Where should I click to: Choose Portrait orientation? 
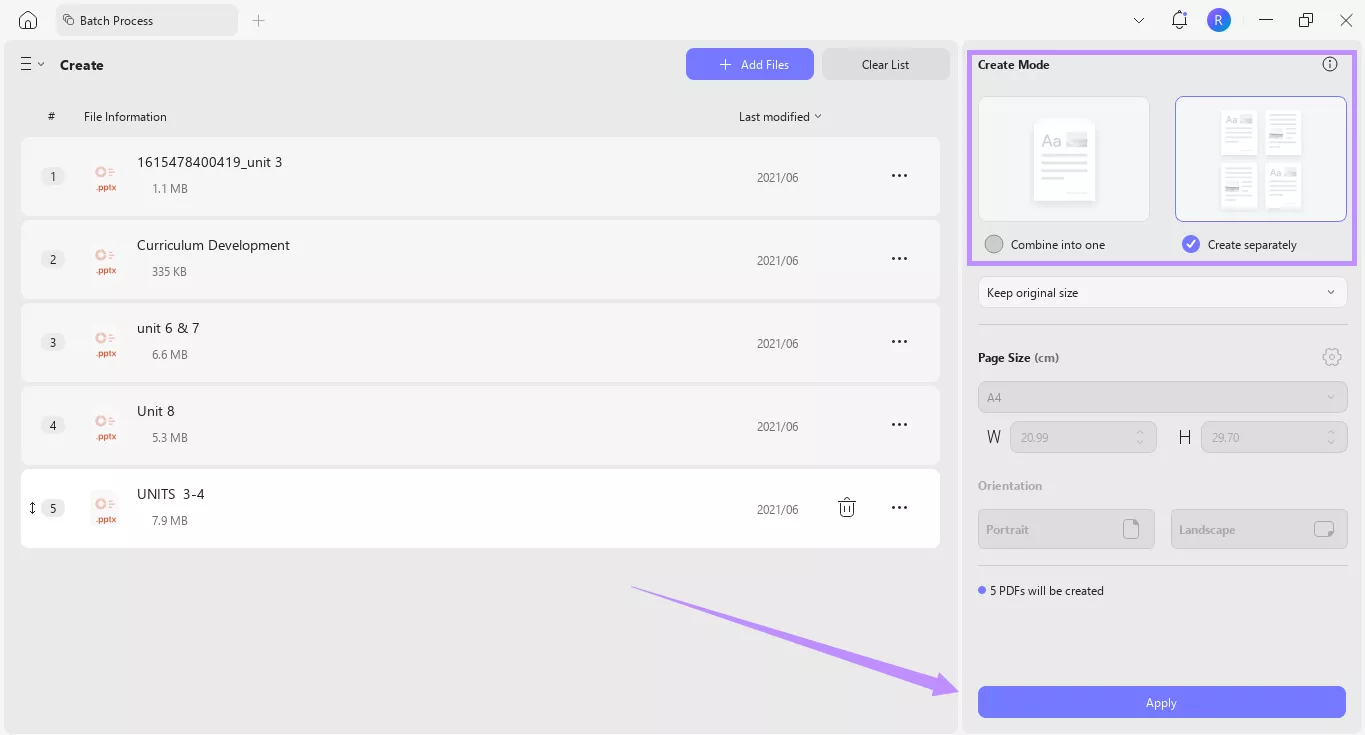1066,529
